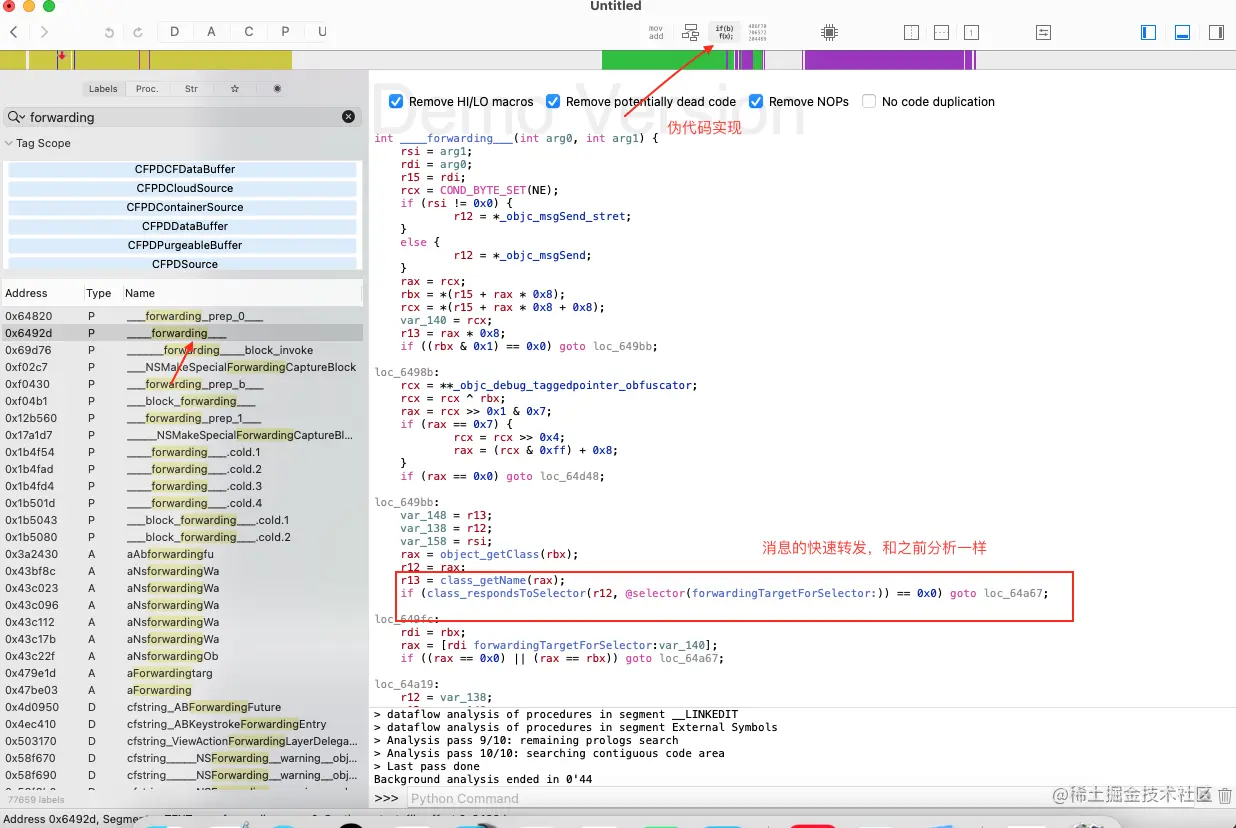The width and height of the screenshot is (1236, 828).
Task: Click the trash icon in console corner
Action: [1224, 796]
